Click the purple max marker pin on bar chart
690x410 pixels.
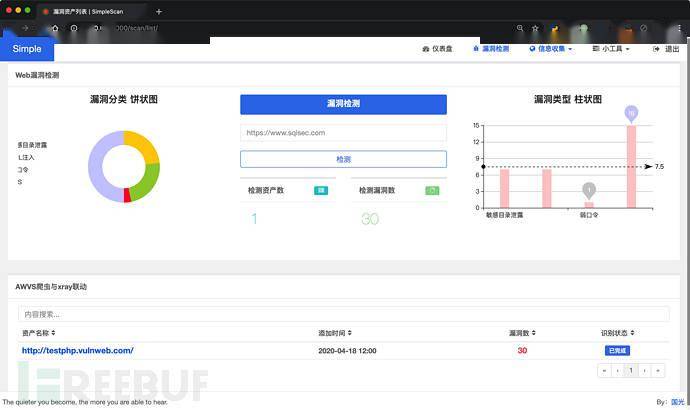(x=631, y=113)
